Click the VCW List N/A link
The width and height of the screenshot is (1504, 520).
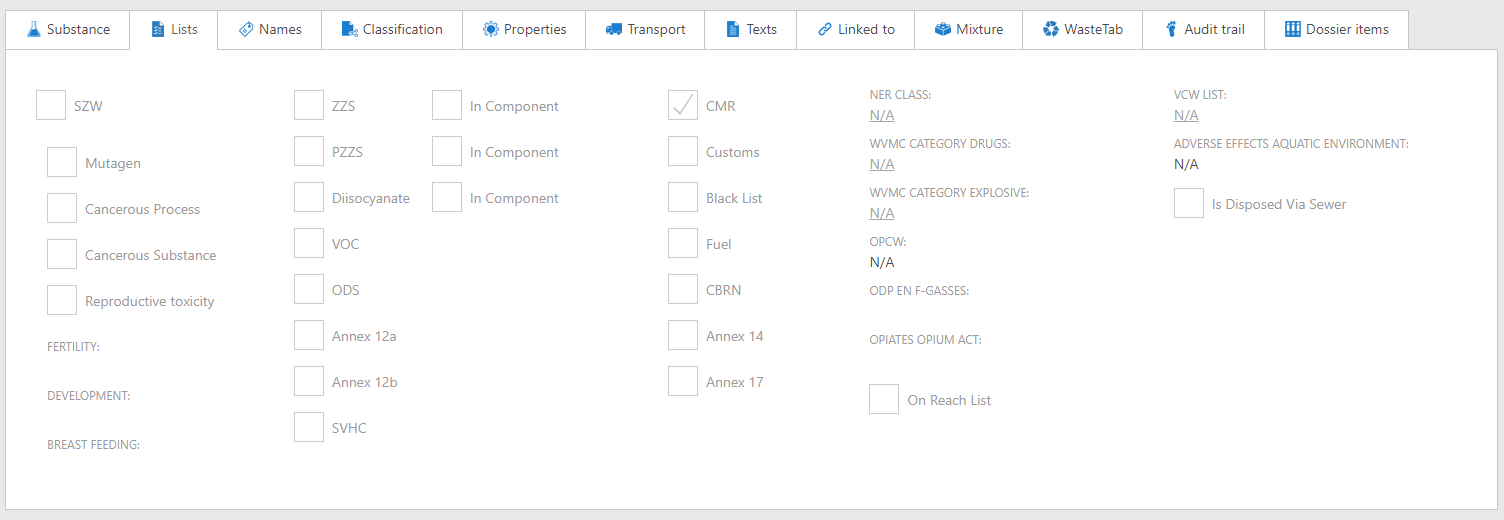tap(1186, 115)
